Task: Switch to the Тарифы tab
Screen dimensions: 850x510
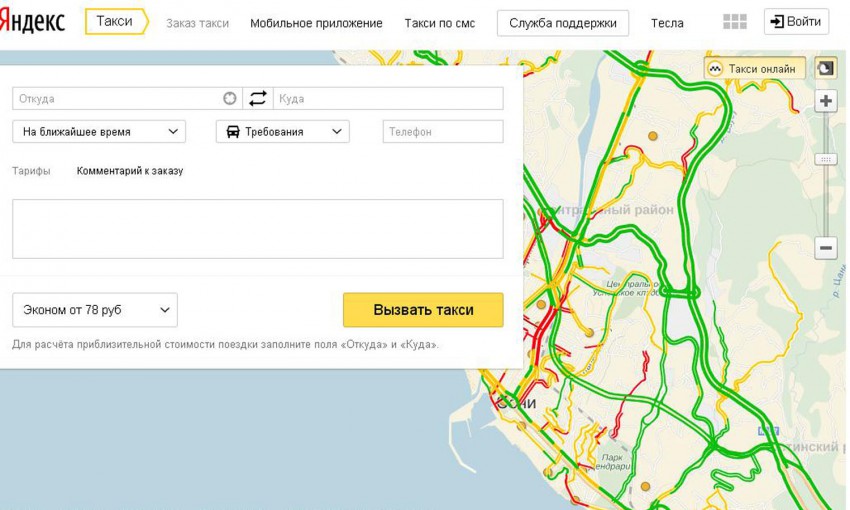Action: tap(31, 171)
